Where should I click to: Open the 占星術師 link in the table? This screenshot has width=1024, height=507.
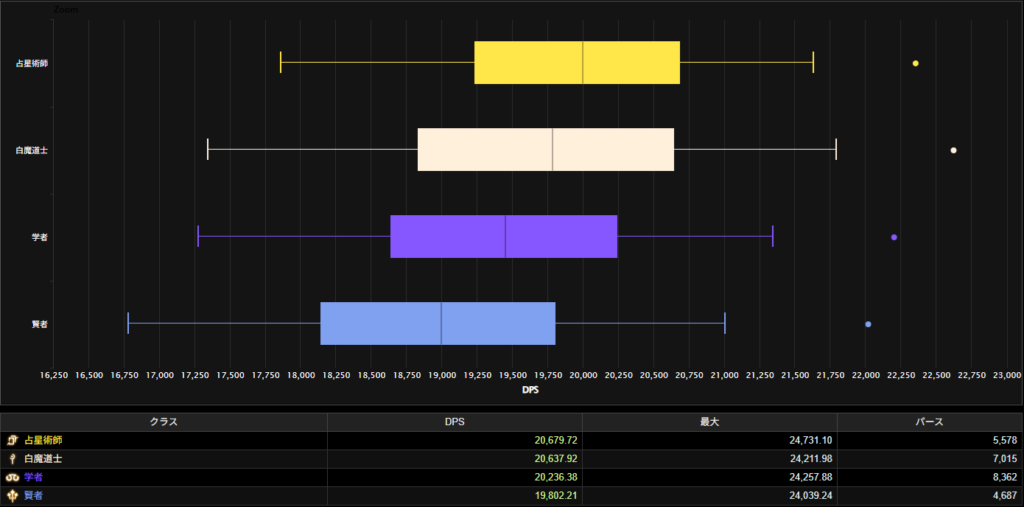click(44, 440)
